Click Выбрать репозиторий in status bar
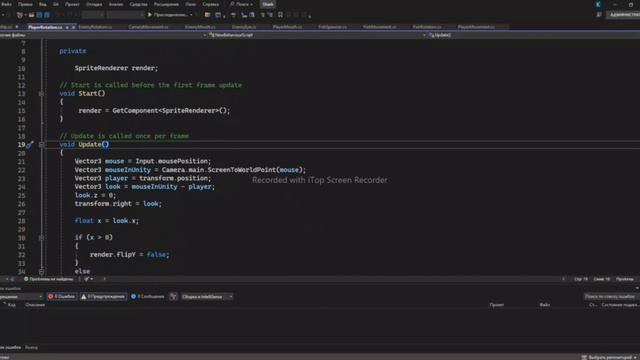 pyautogui.click(x=610, y=357)
